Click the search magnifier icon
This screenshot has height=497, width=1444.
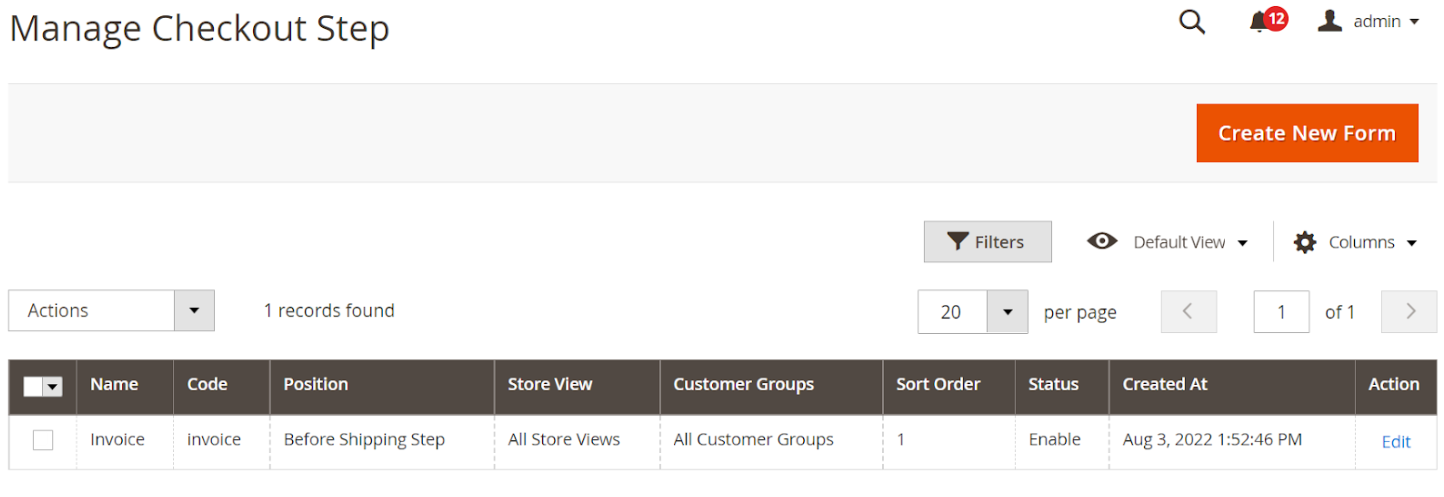[x=1192, y=22]
